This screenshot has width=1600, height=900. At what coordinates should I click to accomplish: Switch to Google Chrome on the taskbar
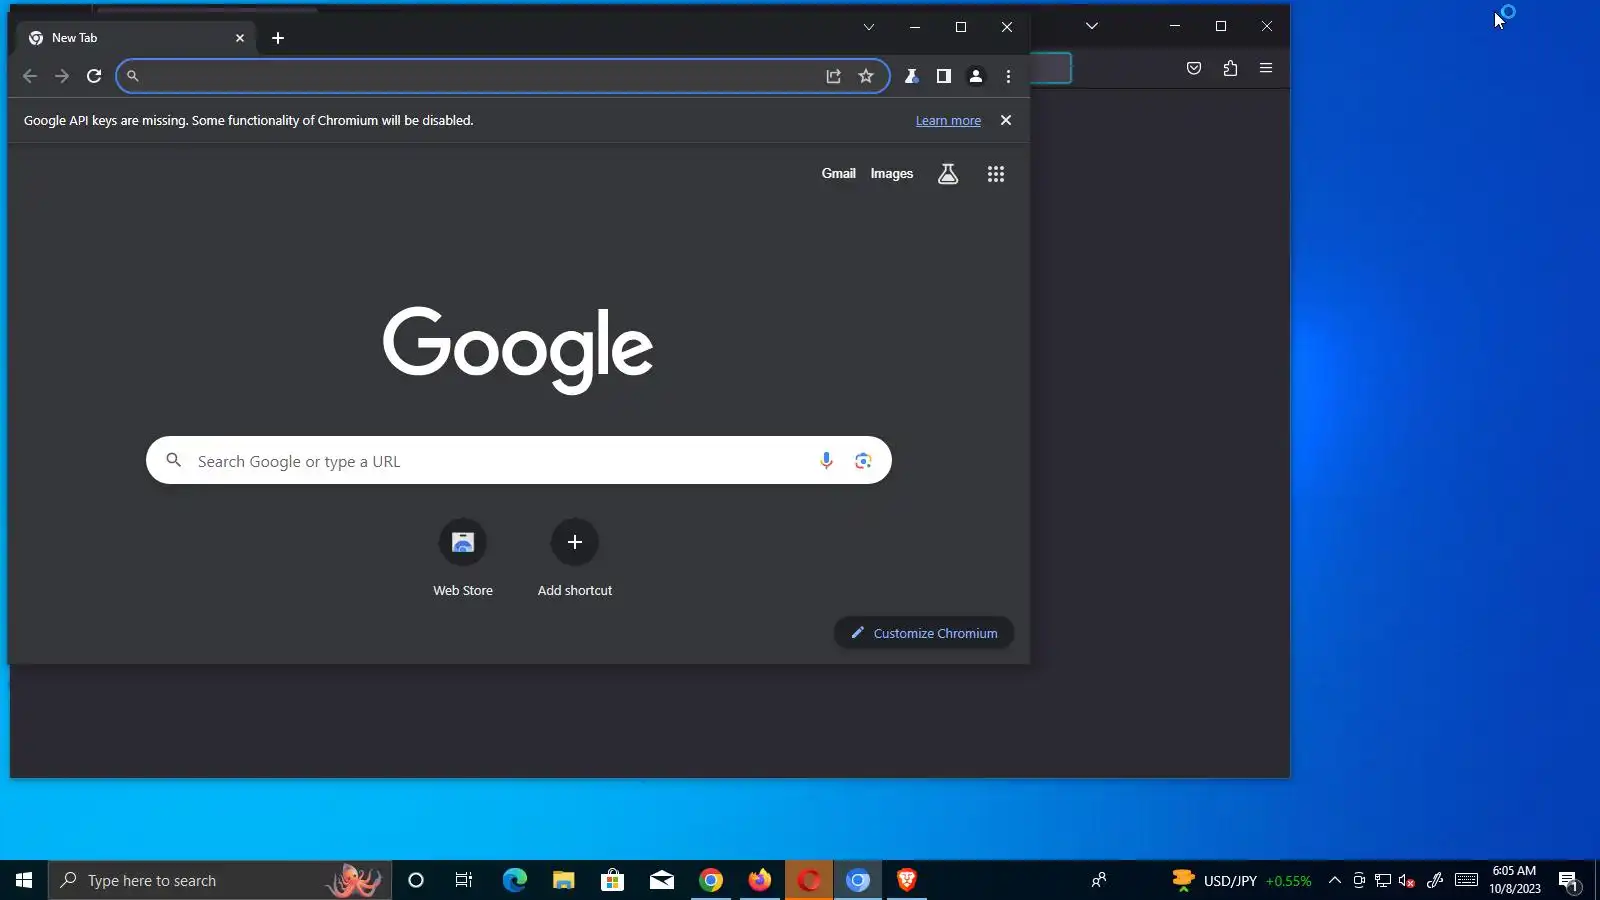click(x=711, y=880)
